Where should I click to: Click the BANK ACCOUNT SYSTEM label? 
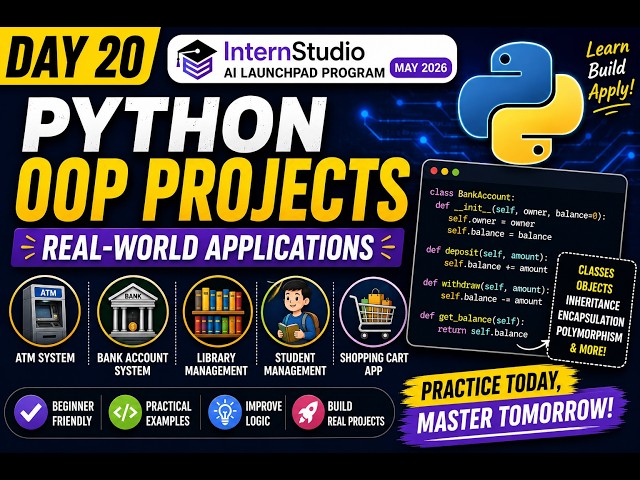pos(133,364)
